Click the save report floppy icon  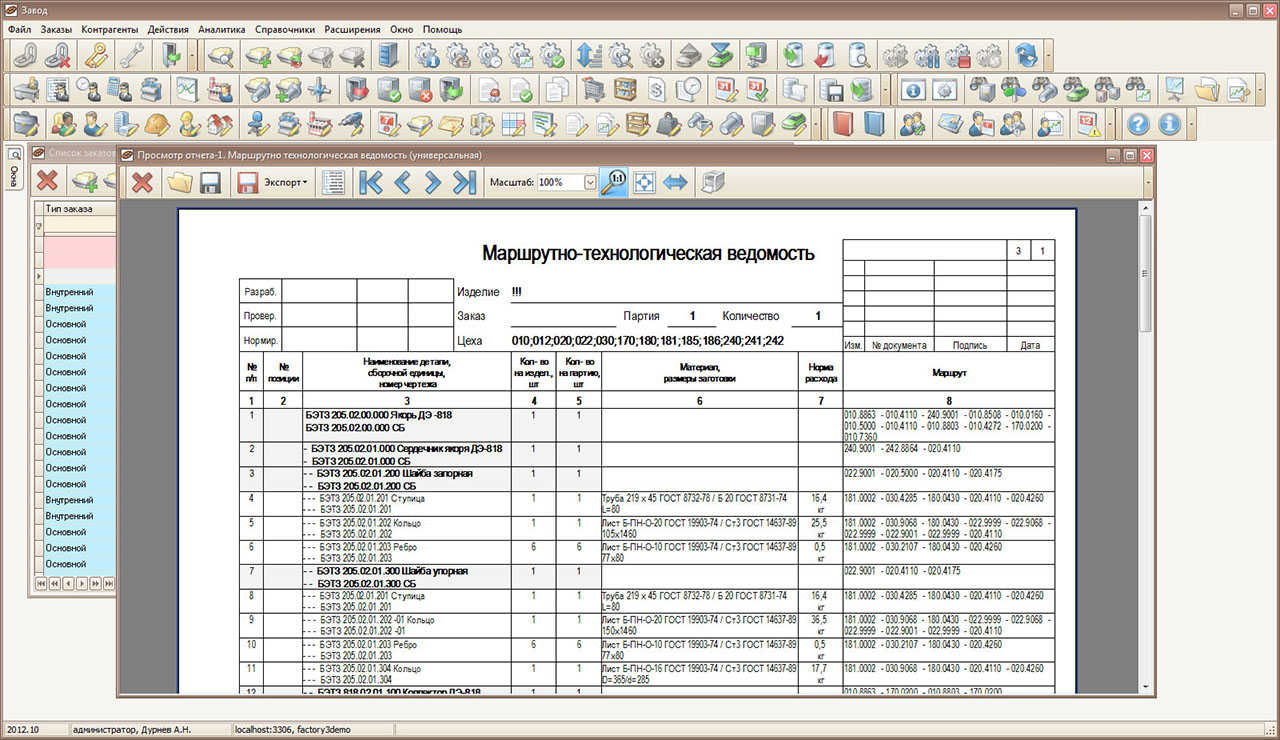pyautogui.click(x=210, y=183)
